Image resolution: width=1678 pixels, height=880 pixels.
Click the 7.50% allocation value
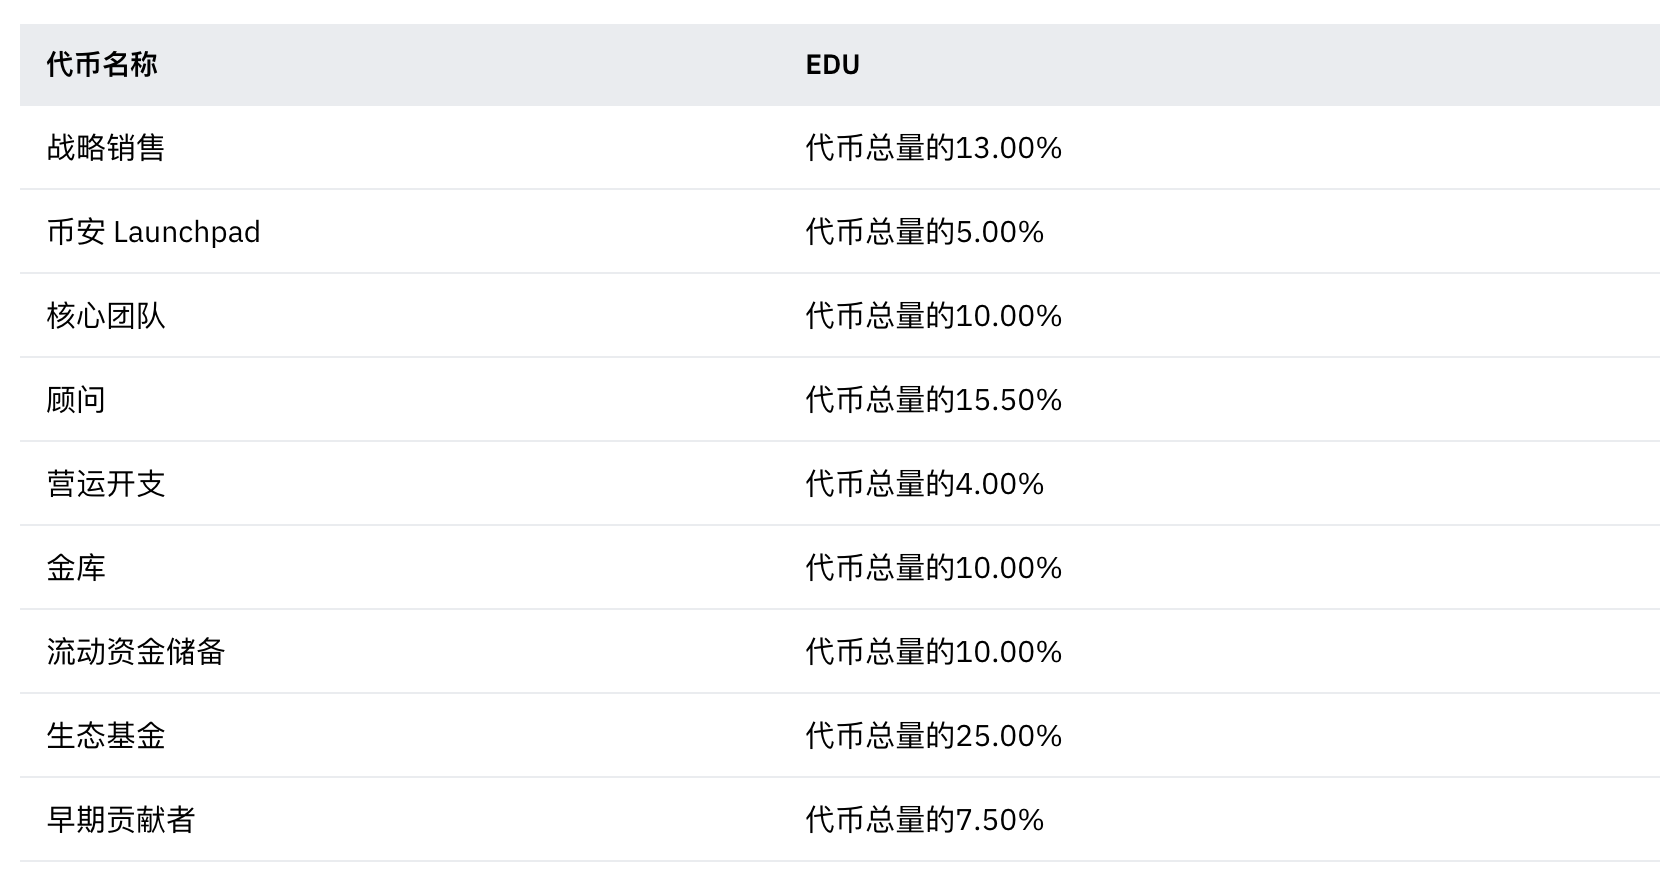[924, 820]
